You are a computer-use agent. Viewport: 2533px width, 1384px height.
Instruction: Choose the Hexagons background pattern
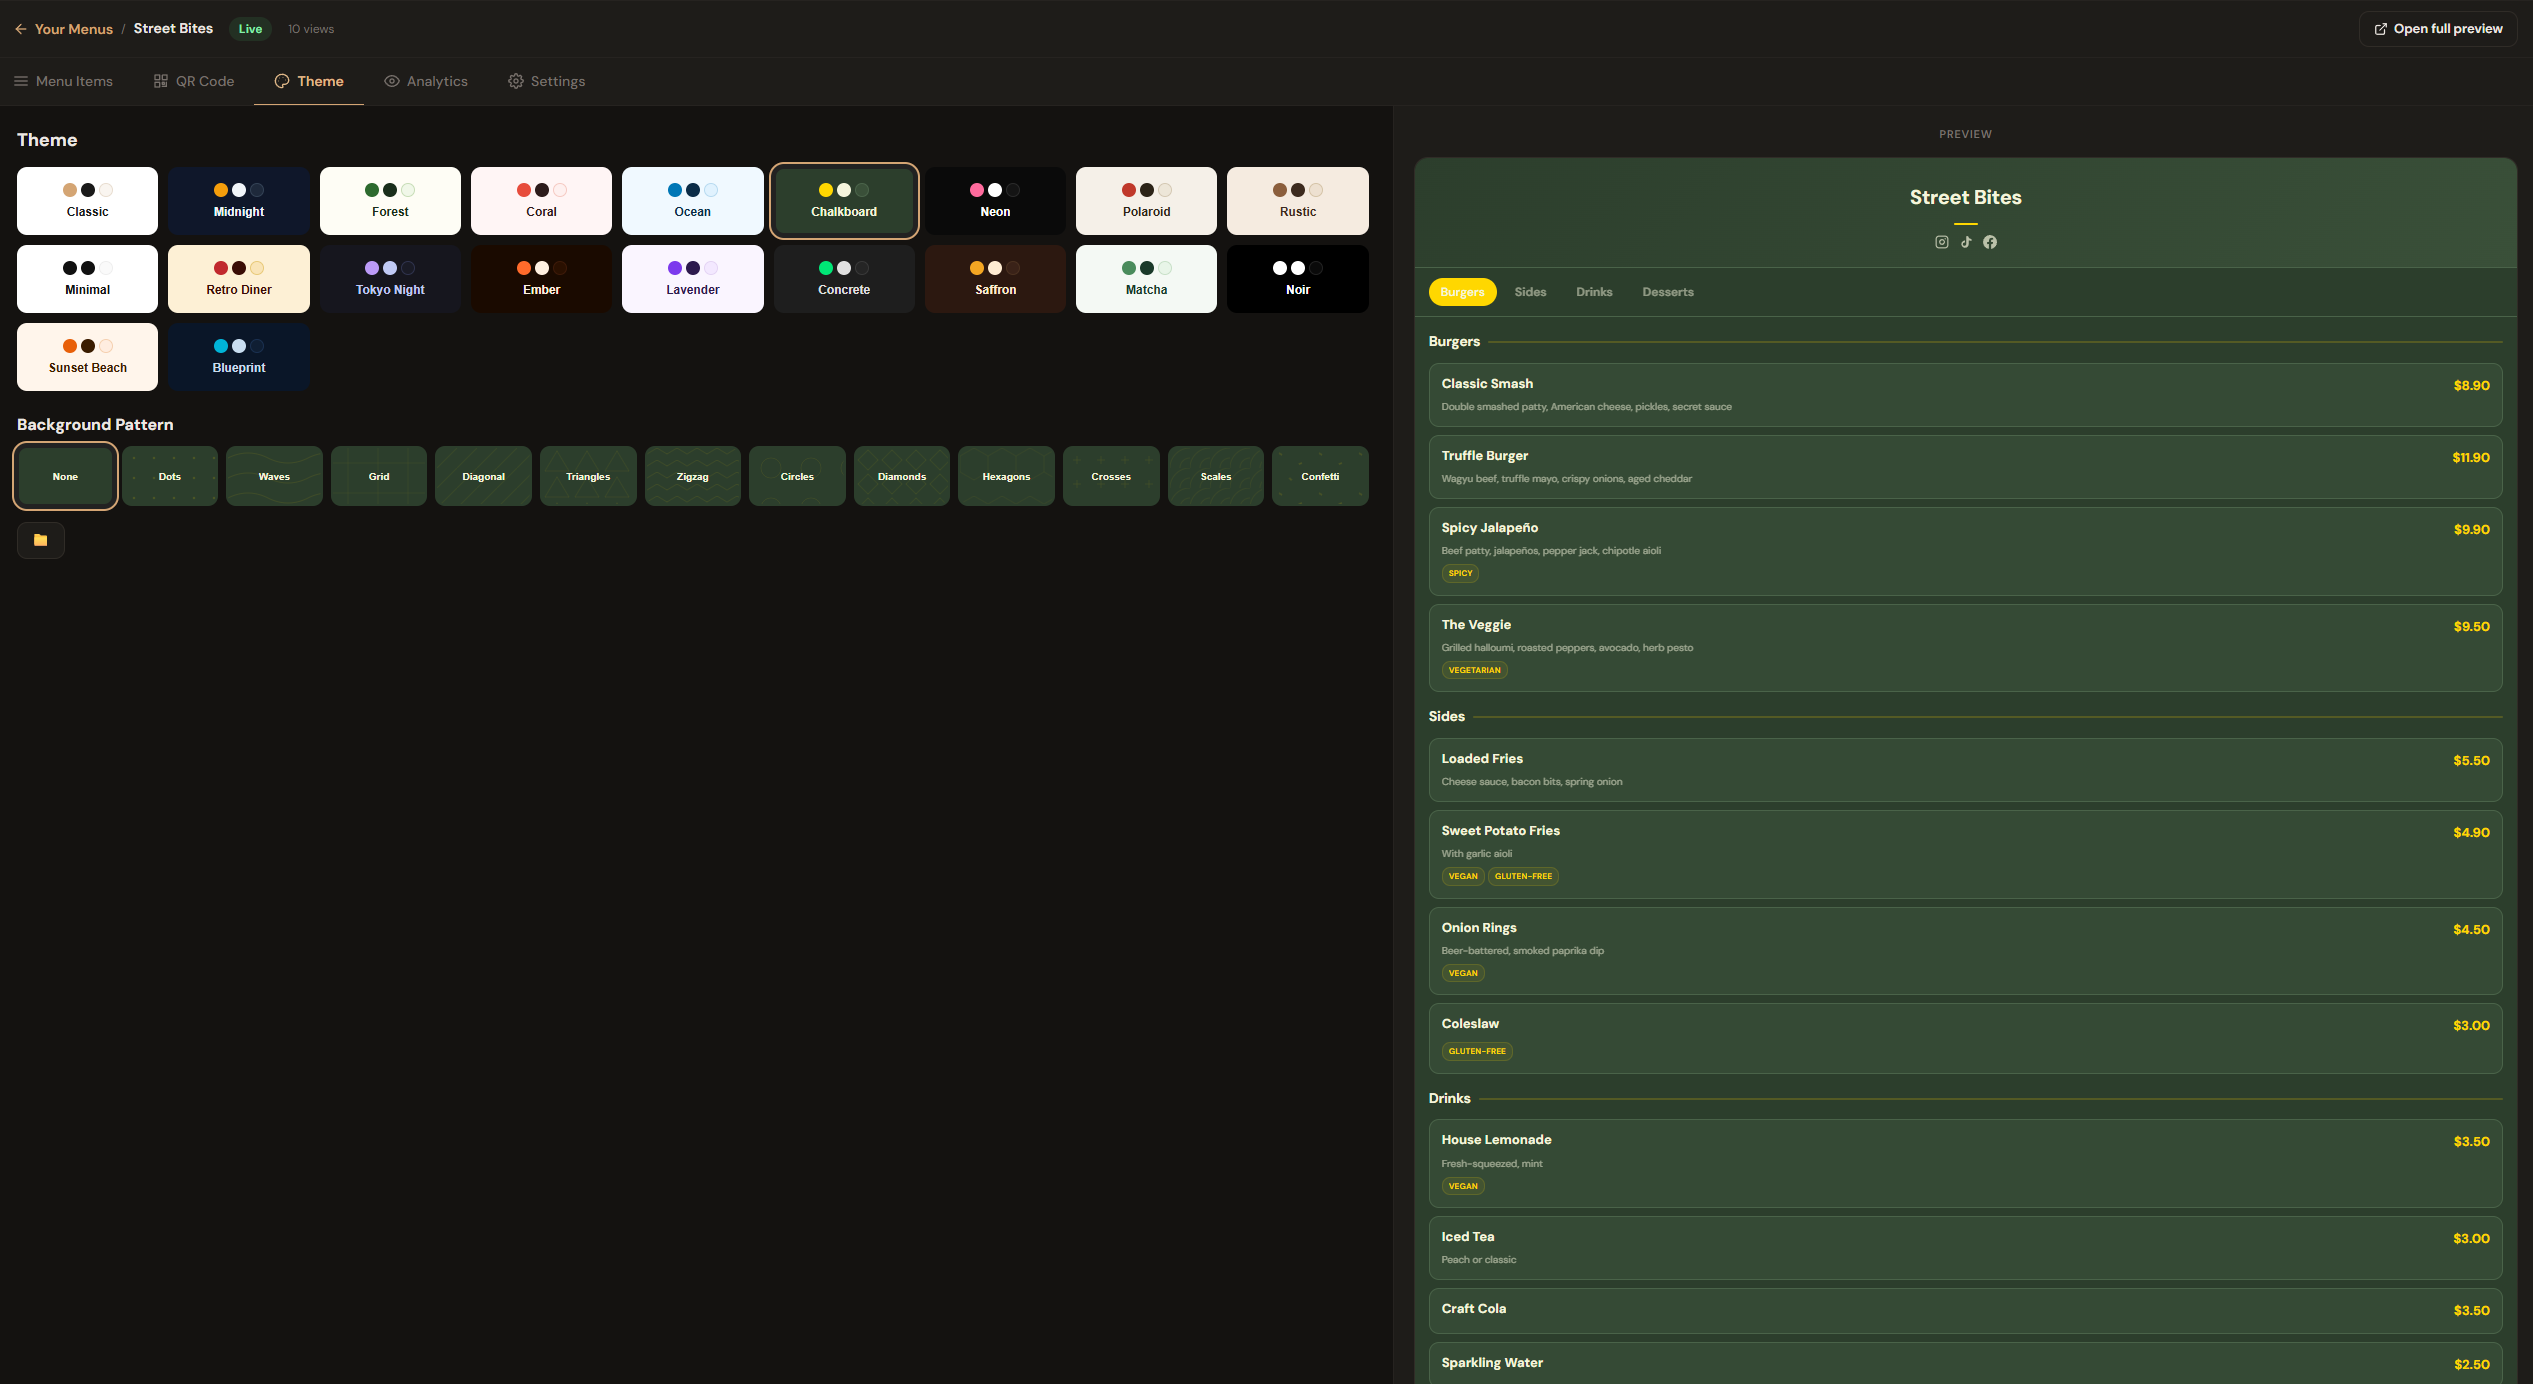click(x=1006, y=476)
